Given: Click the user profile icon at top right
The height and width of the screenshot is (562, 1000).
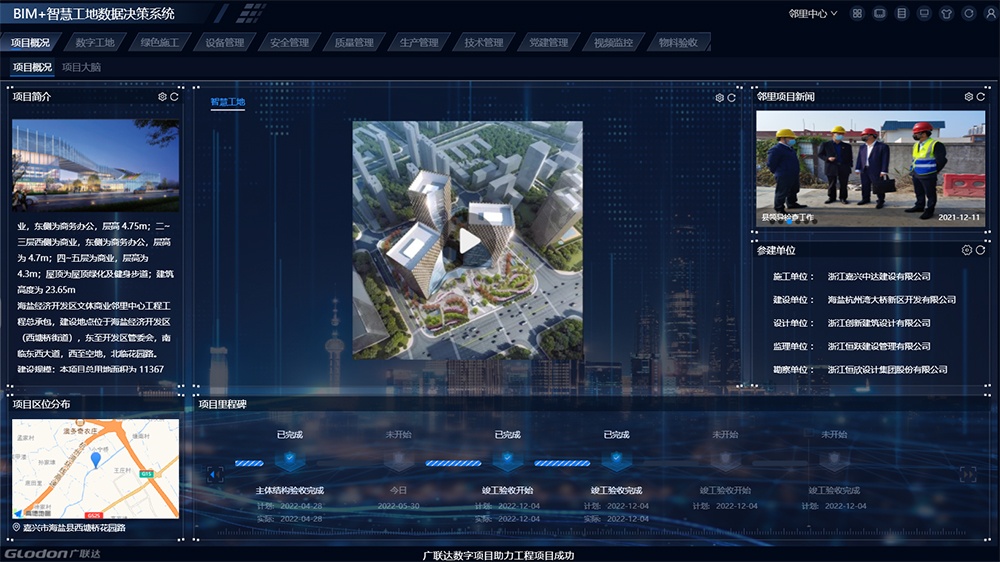Looking at the screenshot, I should (x=990, y=14).
